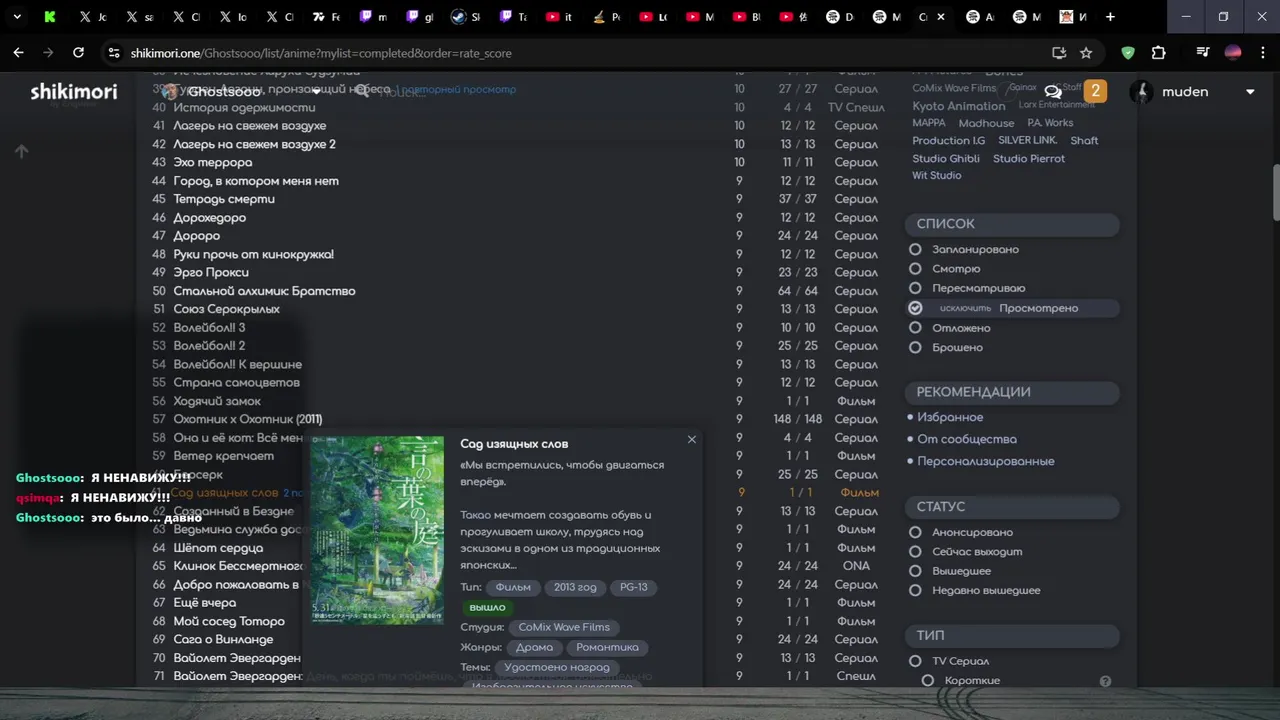Screen dimensions: 1280x720
Task: Open От сообщества recommendations link
Action: click(x=967, y=439)
